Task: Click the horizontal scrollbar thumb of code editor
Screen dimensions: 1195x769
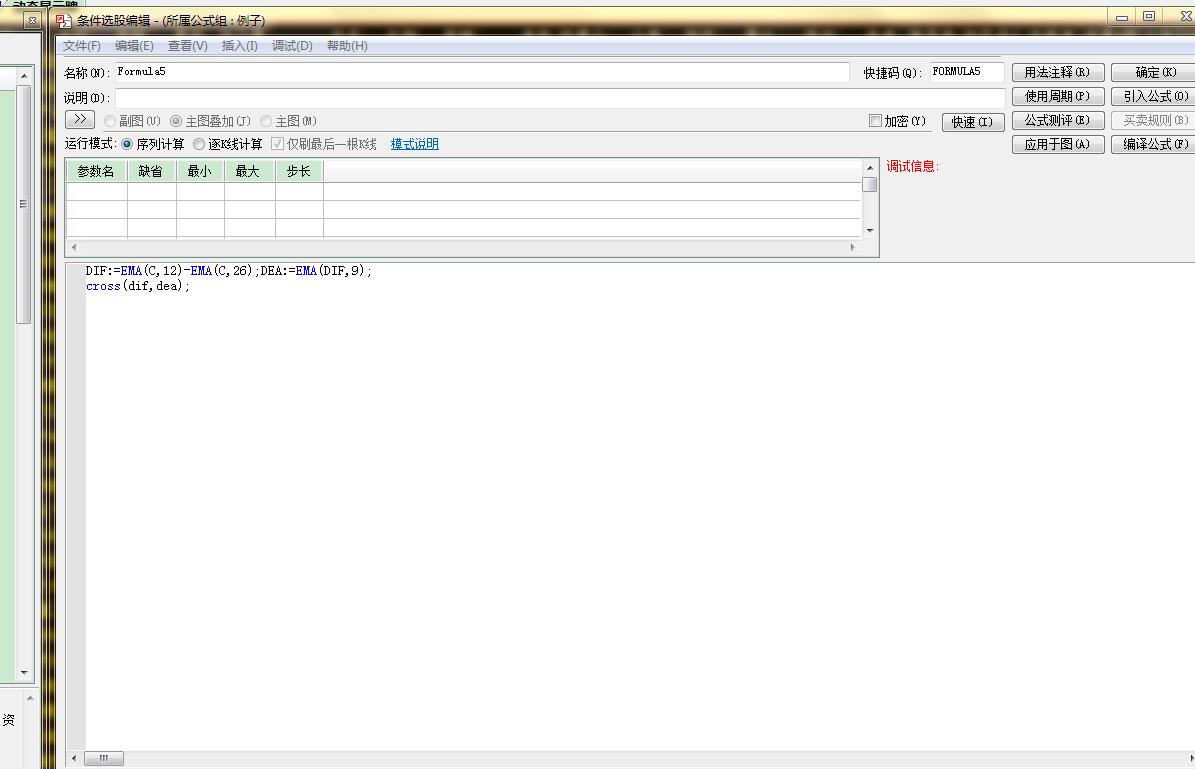Action: click(x=103, y=759)
